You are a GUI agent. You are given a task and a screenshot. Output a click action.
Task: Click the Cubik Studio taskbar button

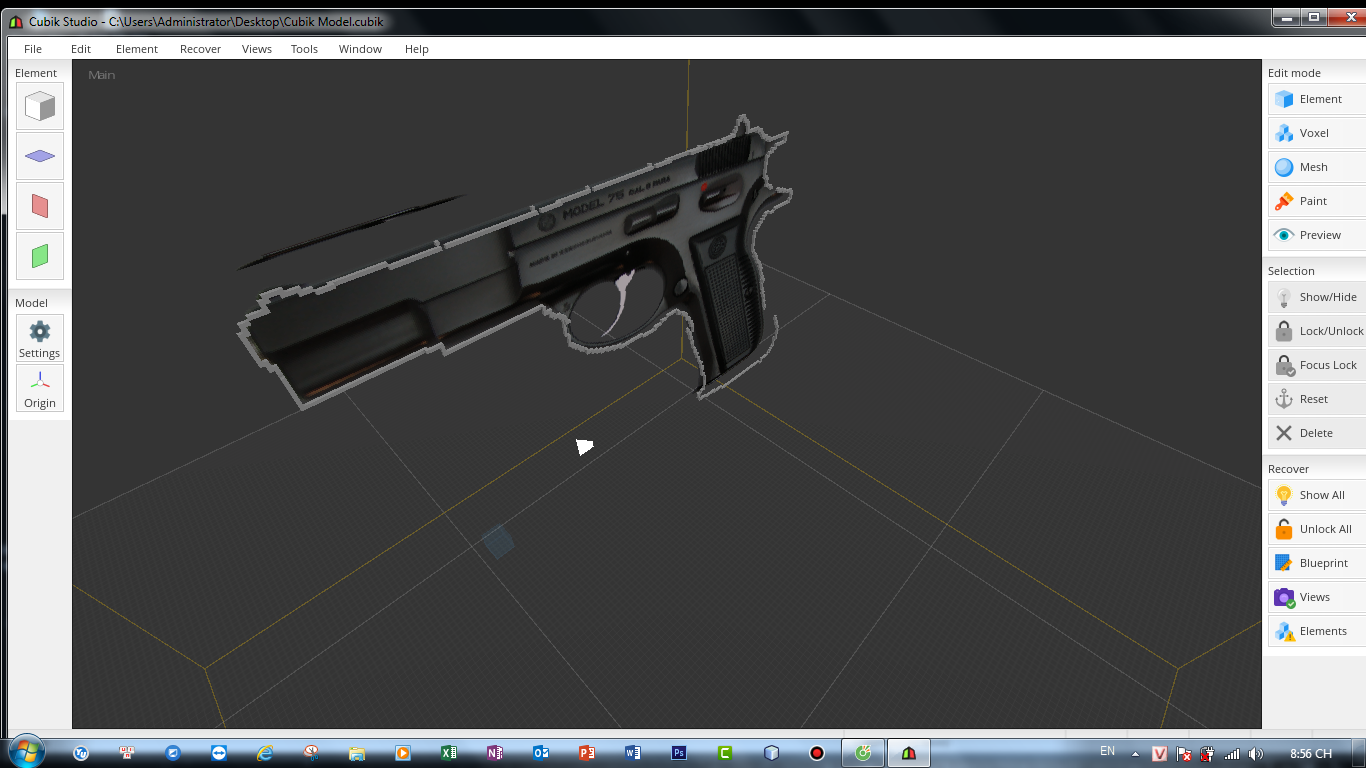[x=909, y=753]
